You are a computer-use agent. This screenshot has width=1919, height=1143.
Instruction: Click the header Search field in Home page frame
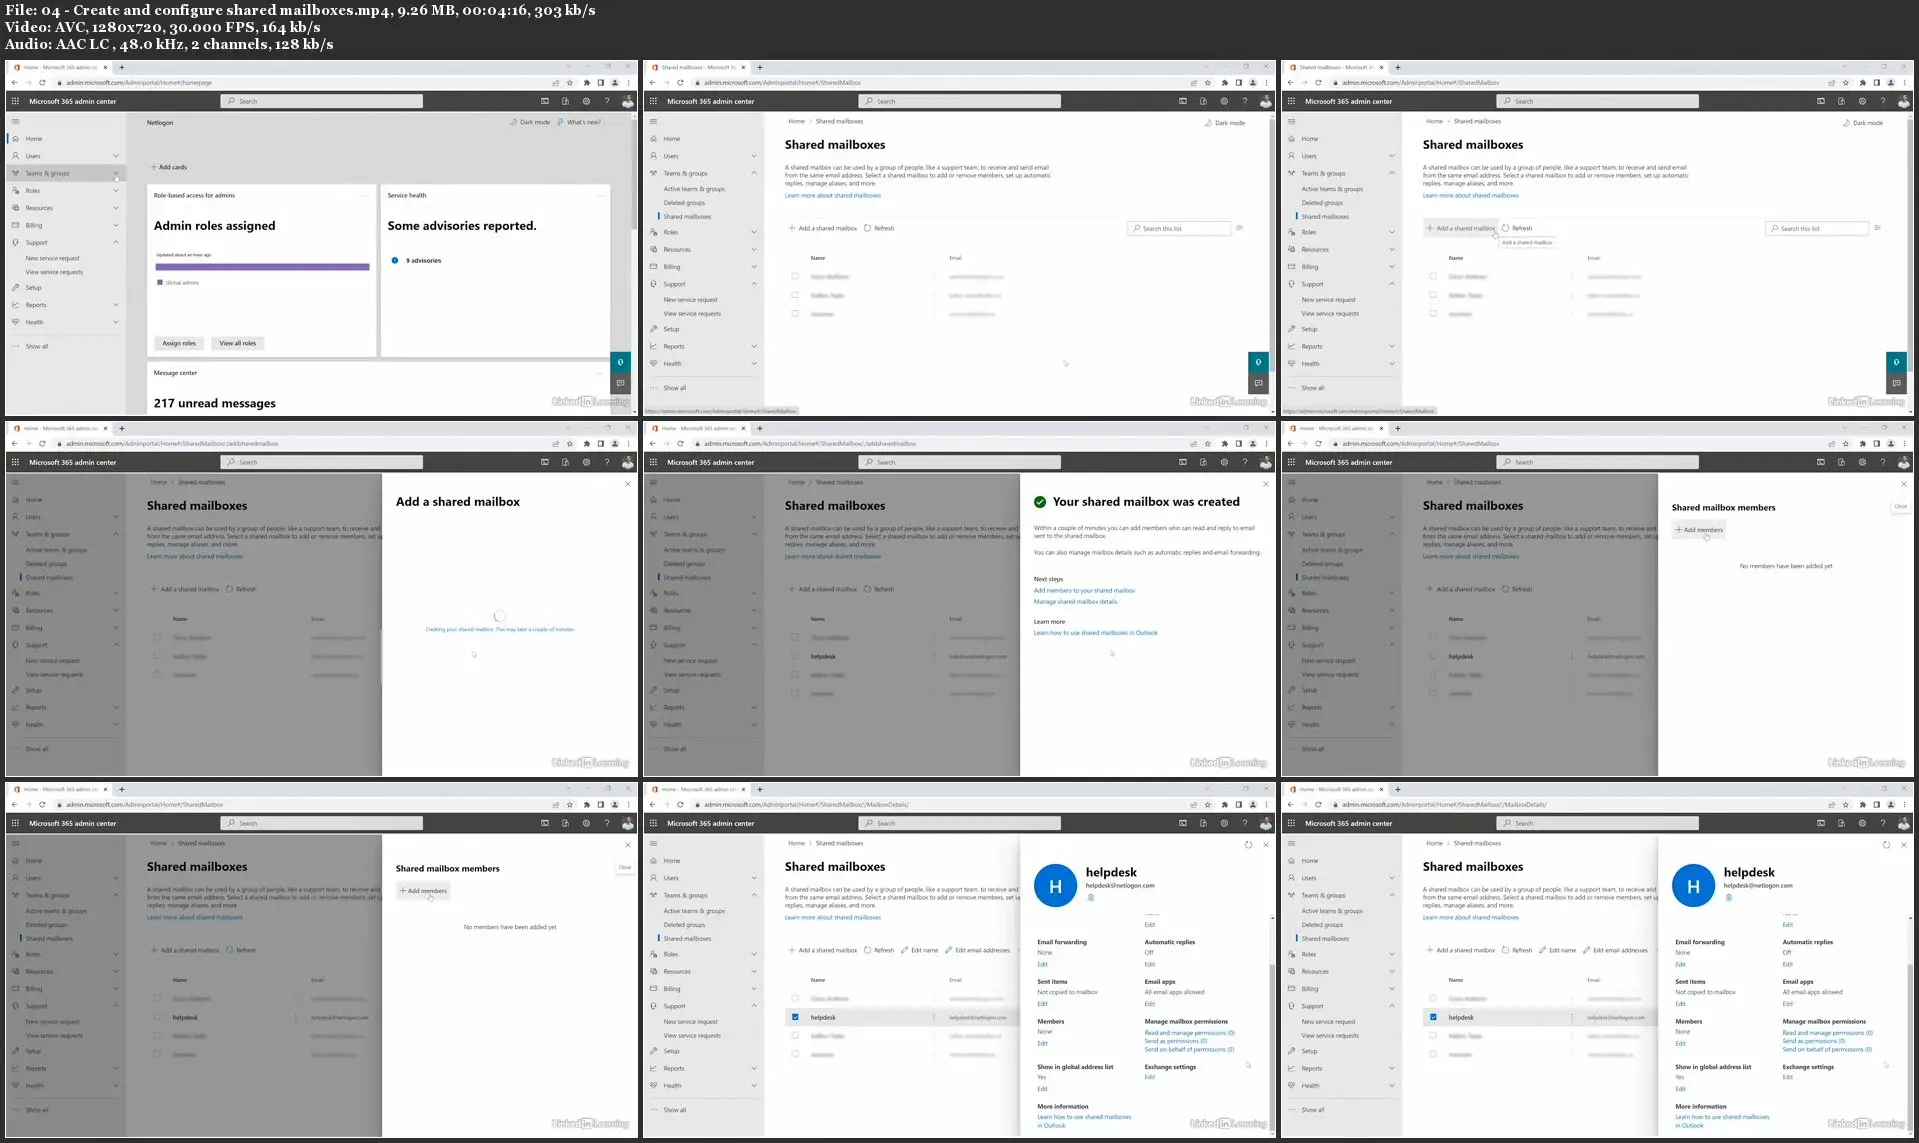point(321,101)
